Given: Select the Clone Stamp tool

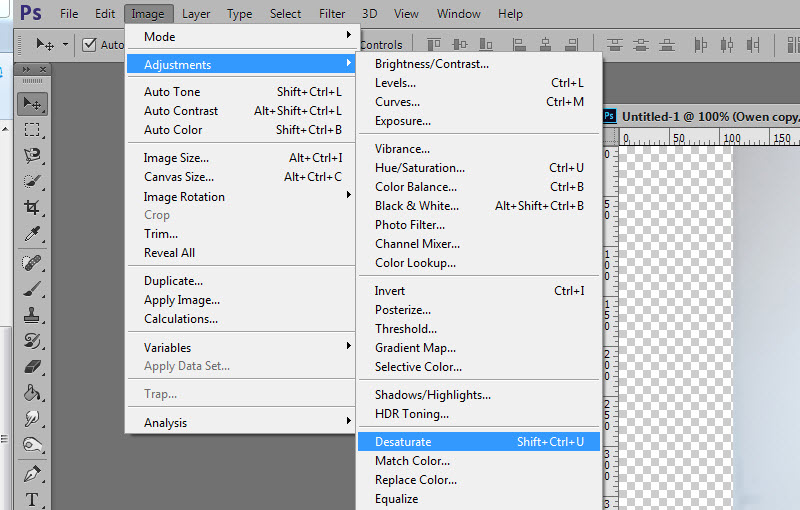Looking at the screenshot, I should [32, 315].
